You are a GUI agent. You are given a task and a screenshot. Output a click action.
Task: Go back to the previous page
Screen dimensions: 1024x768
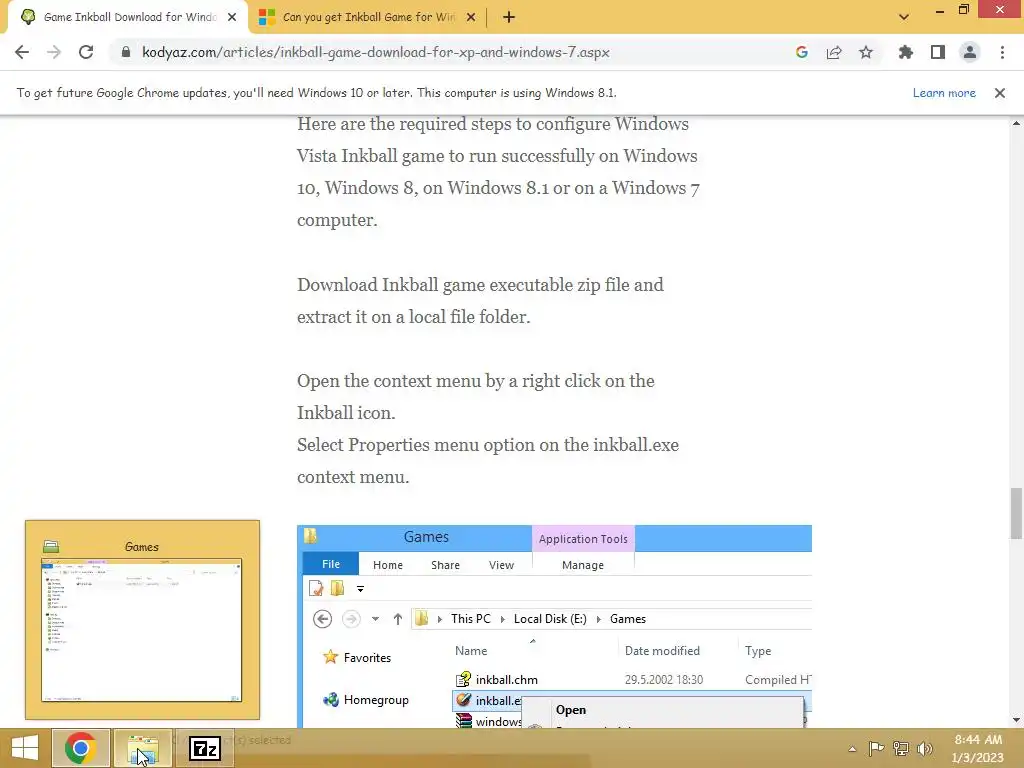pyautogui.click(x=22, y=52)
